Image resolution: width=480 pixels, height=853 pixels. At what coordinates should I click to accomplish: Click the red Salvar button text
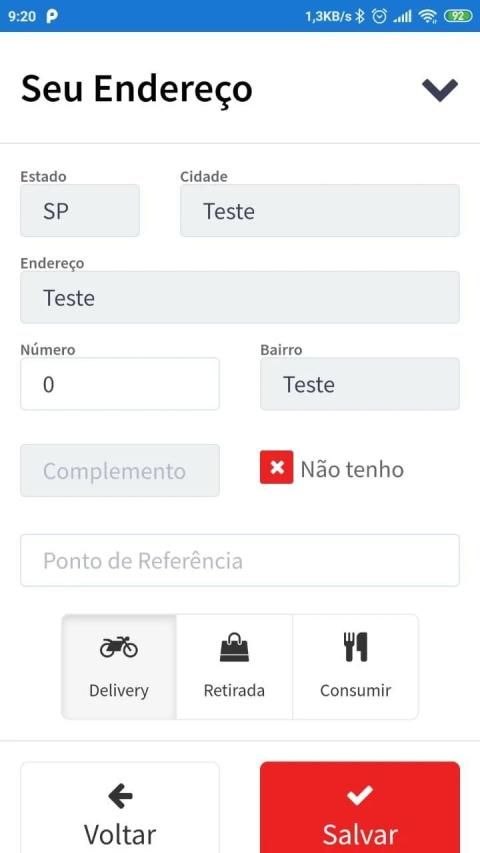(x=360, y=835)
